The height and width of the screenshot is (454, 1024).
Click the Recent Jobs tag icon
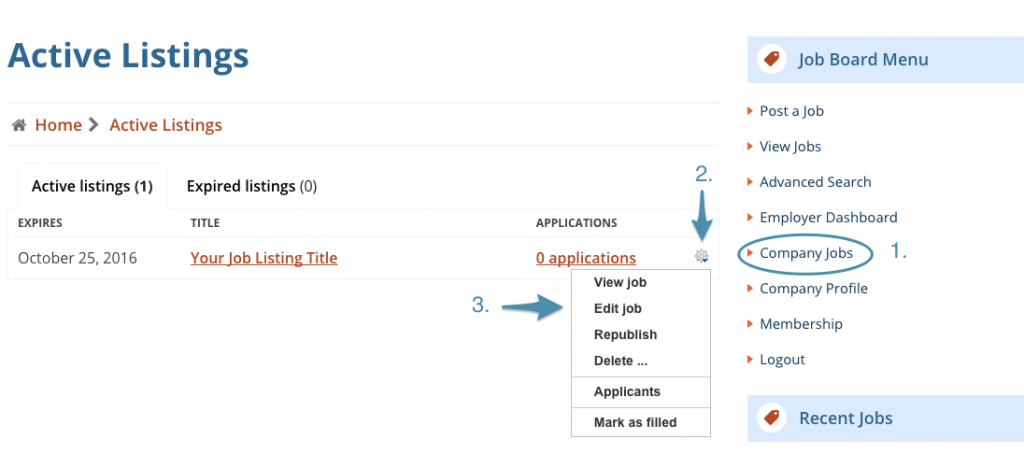771,418
